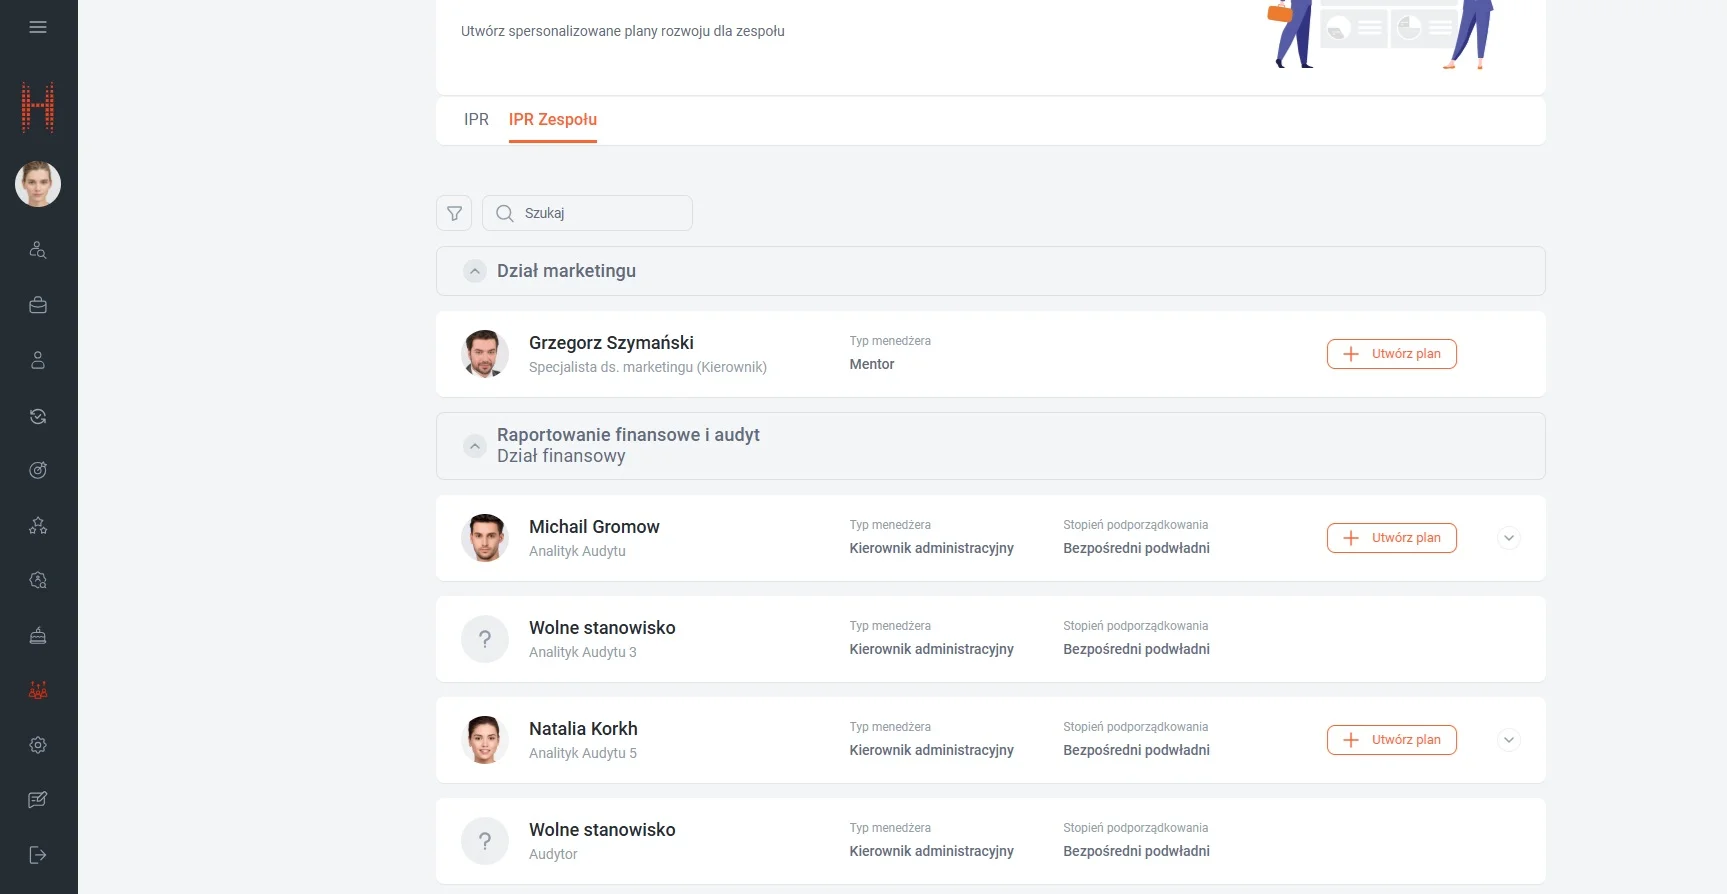
Task: Open the filter funnel button
Action: [x=454, y=213]
